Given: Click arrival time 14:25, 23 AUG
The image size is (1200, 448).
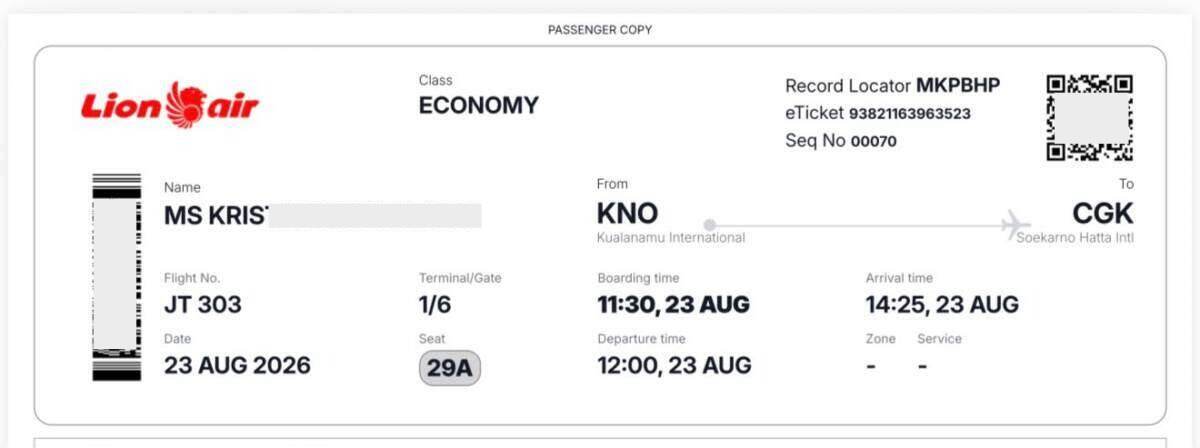Looking at the screenshot, I should tap(942, 304).
